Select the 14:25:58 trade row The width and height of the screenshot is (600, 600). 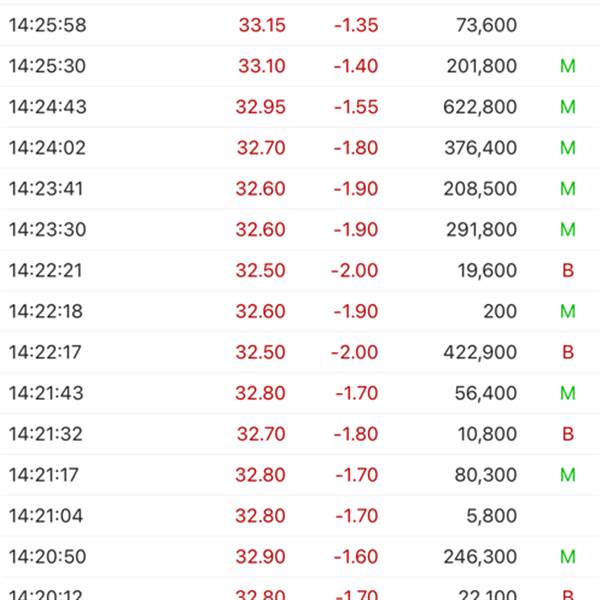click(x=300, y=25)
